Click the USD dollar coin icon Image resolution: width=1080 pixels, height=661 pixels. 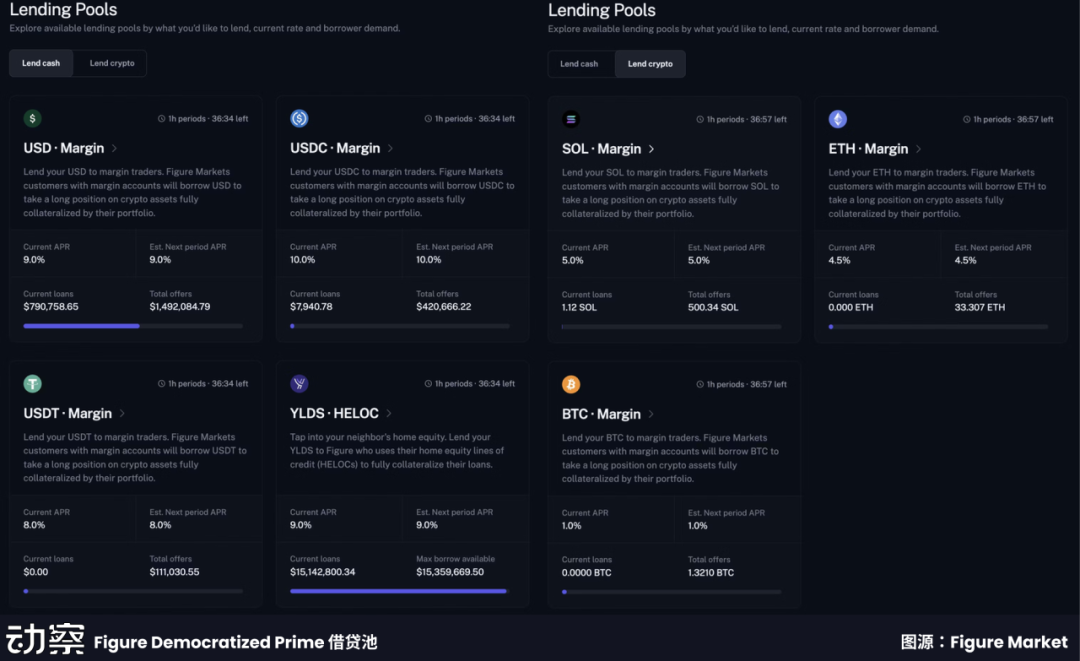tap(33, 119)
